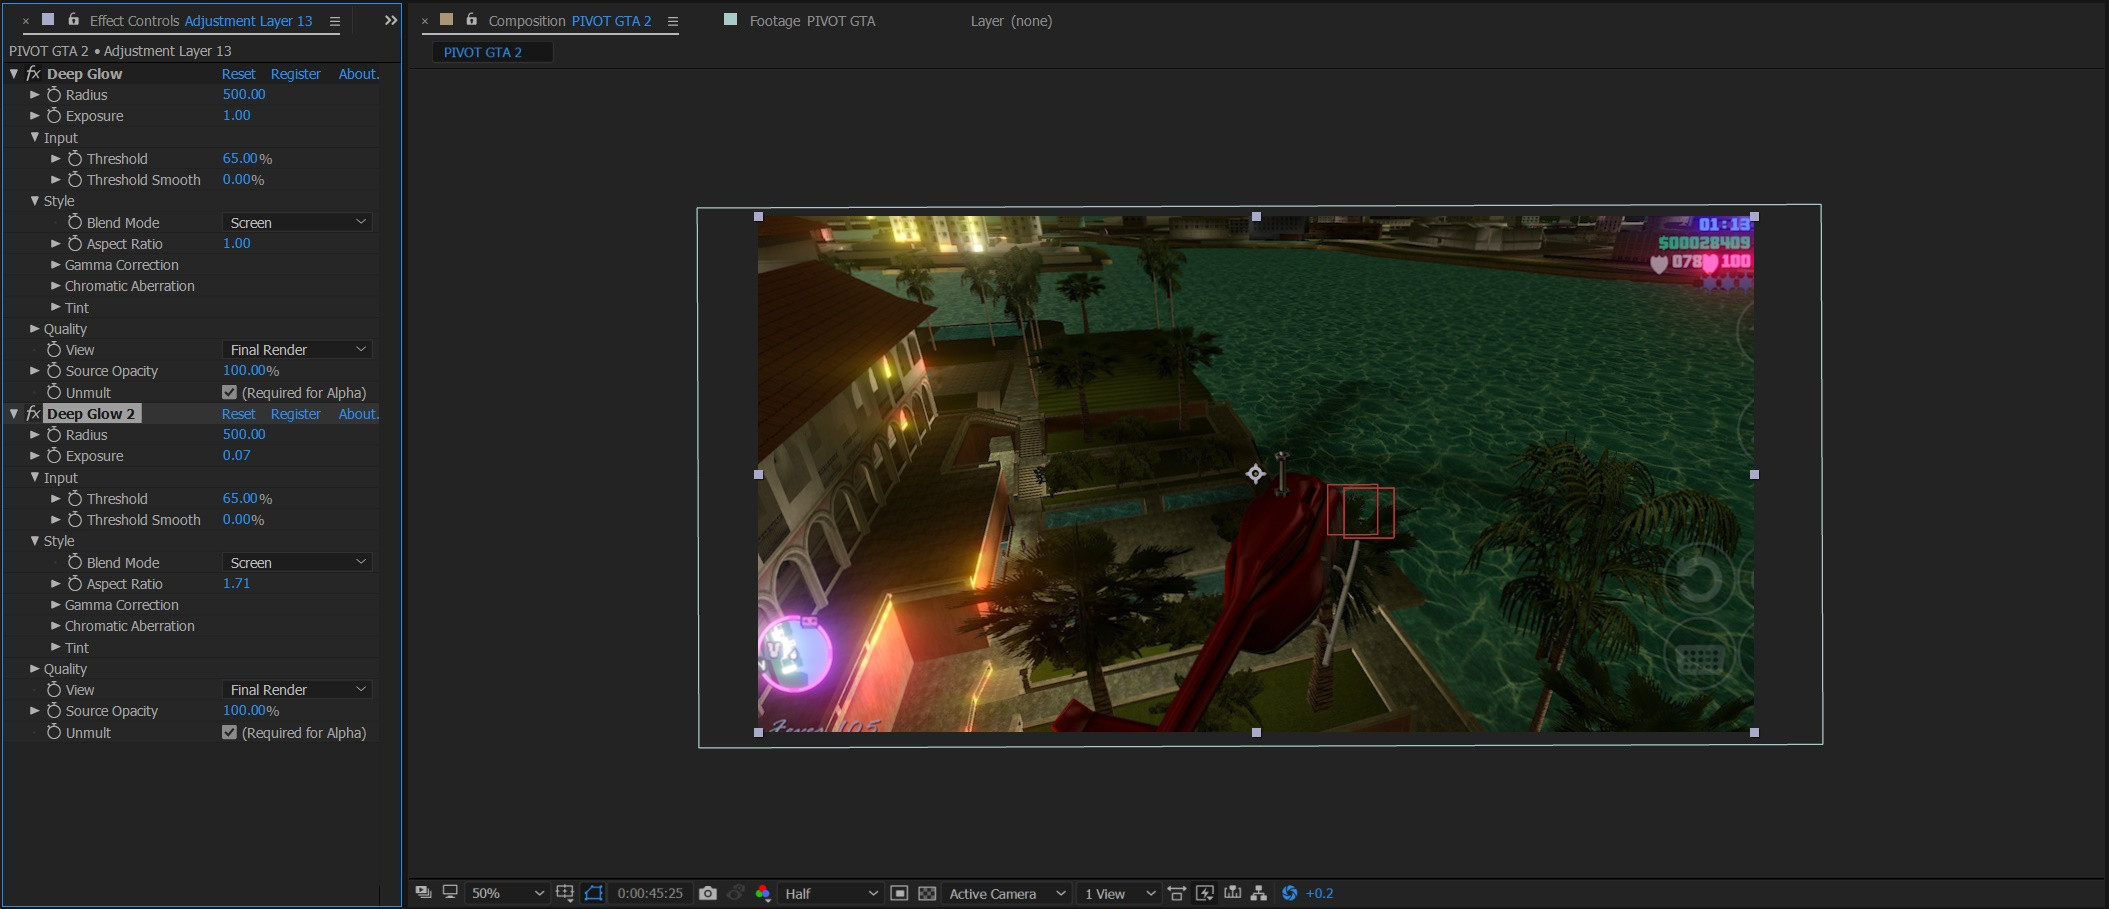Click About for Deep Glow 2
This screenshot has height=909, width=2109.
[x=359, y=414]
